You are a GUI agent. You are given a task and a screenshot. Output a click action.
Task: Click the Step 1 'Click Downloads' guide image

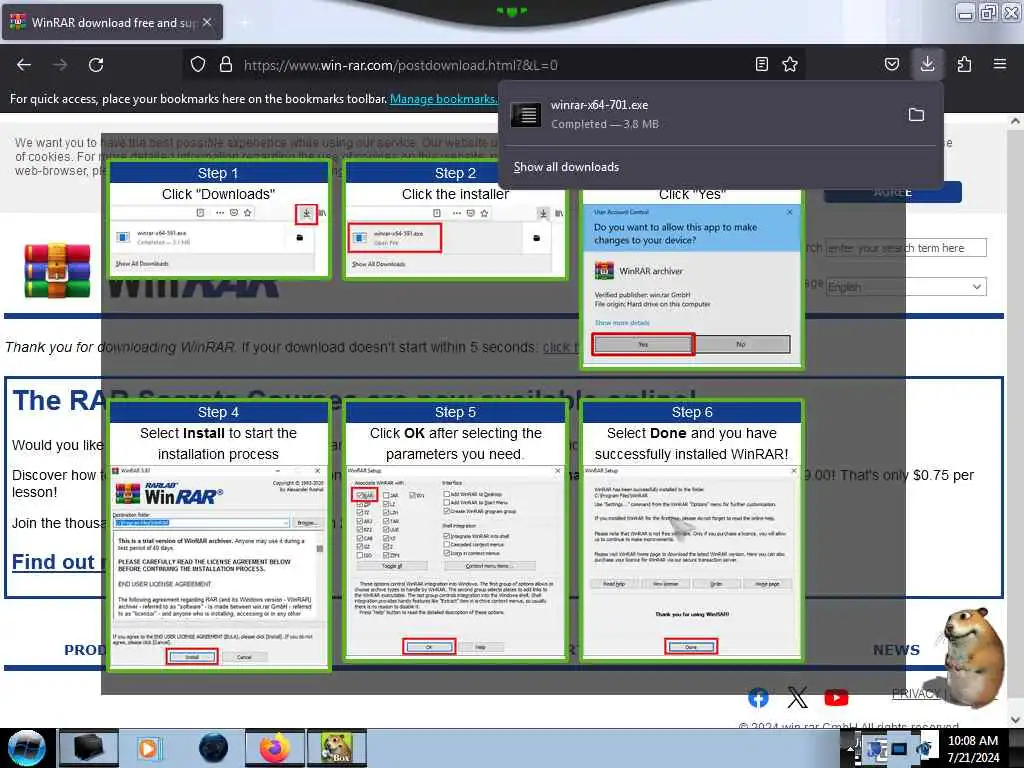pos(219,220)
